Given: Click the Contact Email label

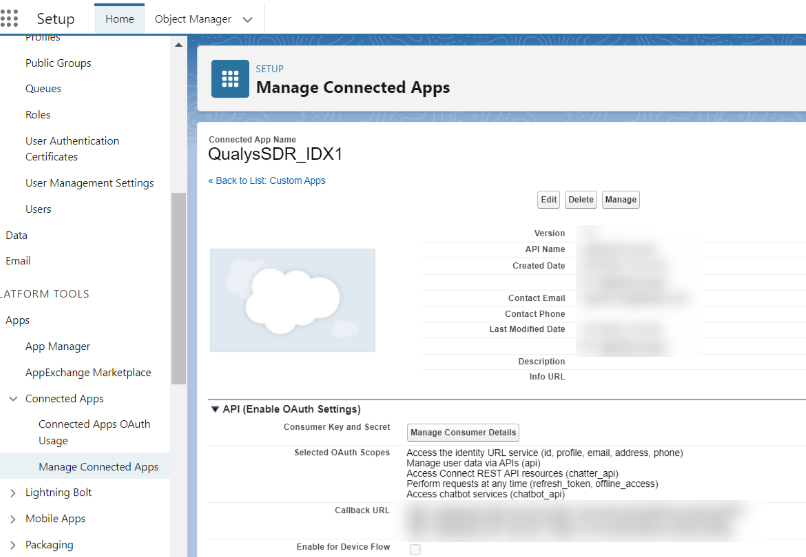Looking at the screenshot, I should 537,298.
